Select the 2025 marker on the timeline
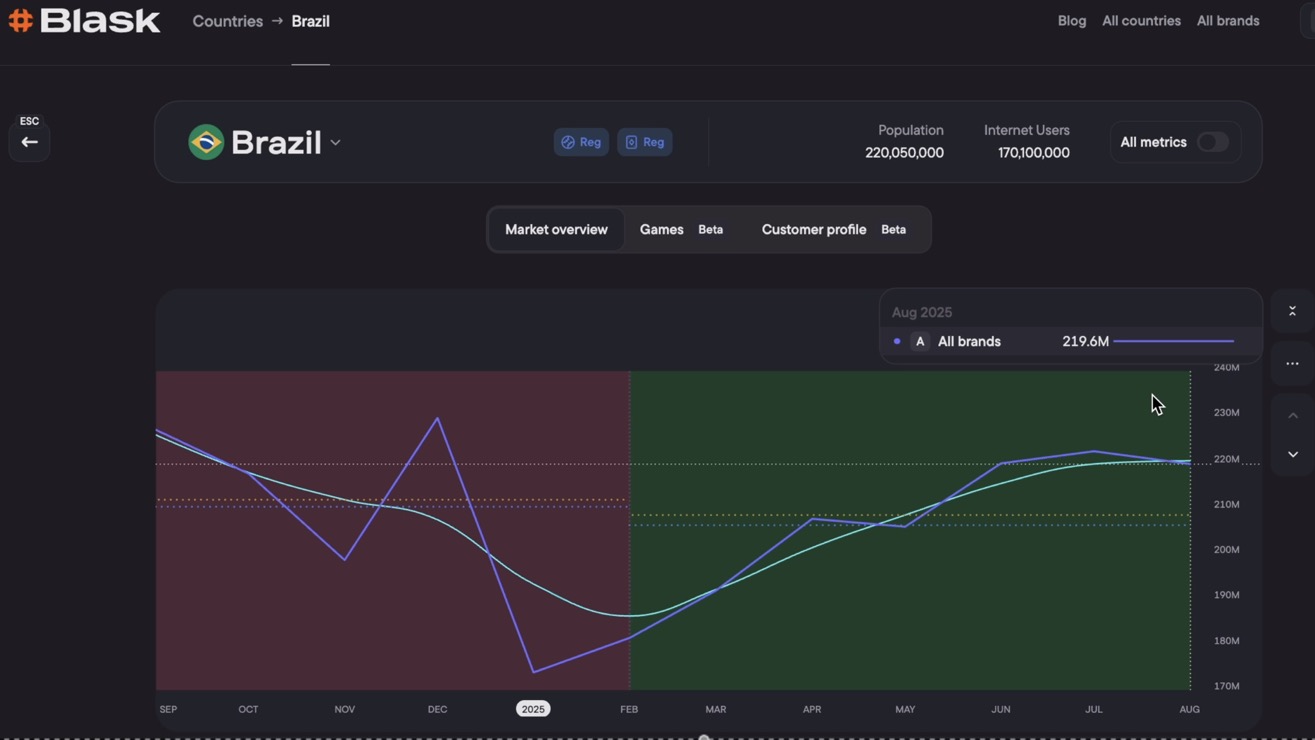The height and width of the screenshot is (740, 1315). (533, 709)
